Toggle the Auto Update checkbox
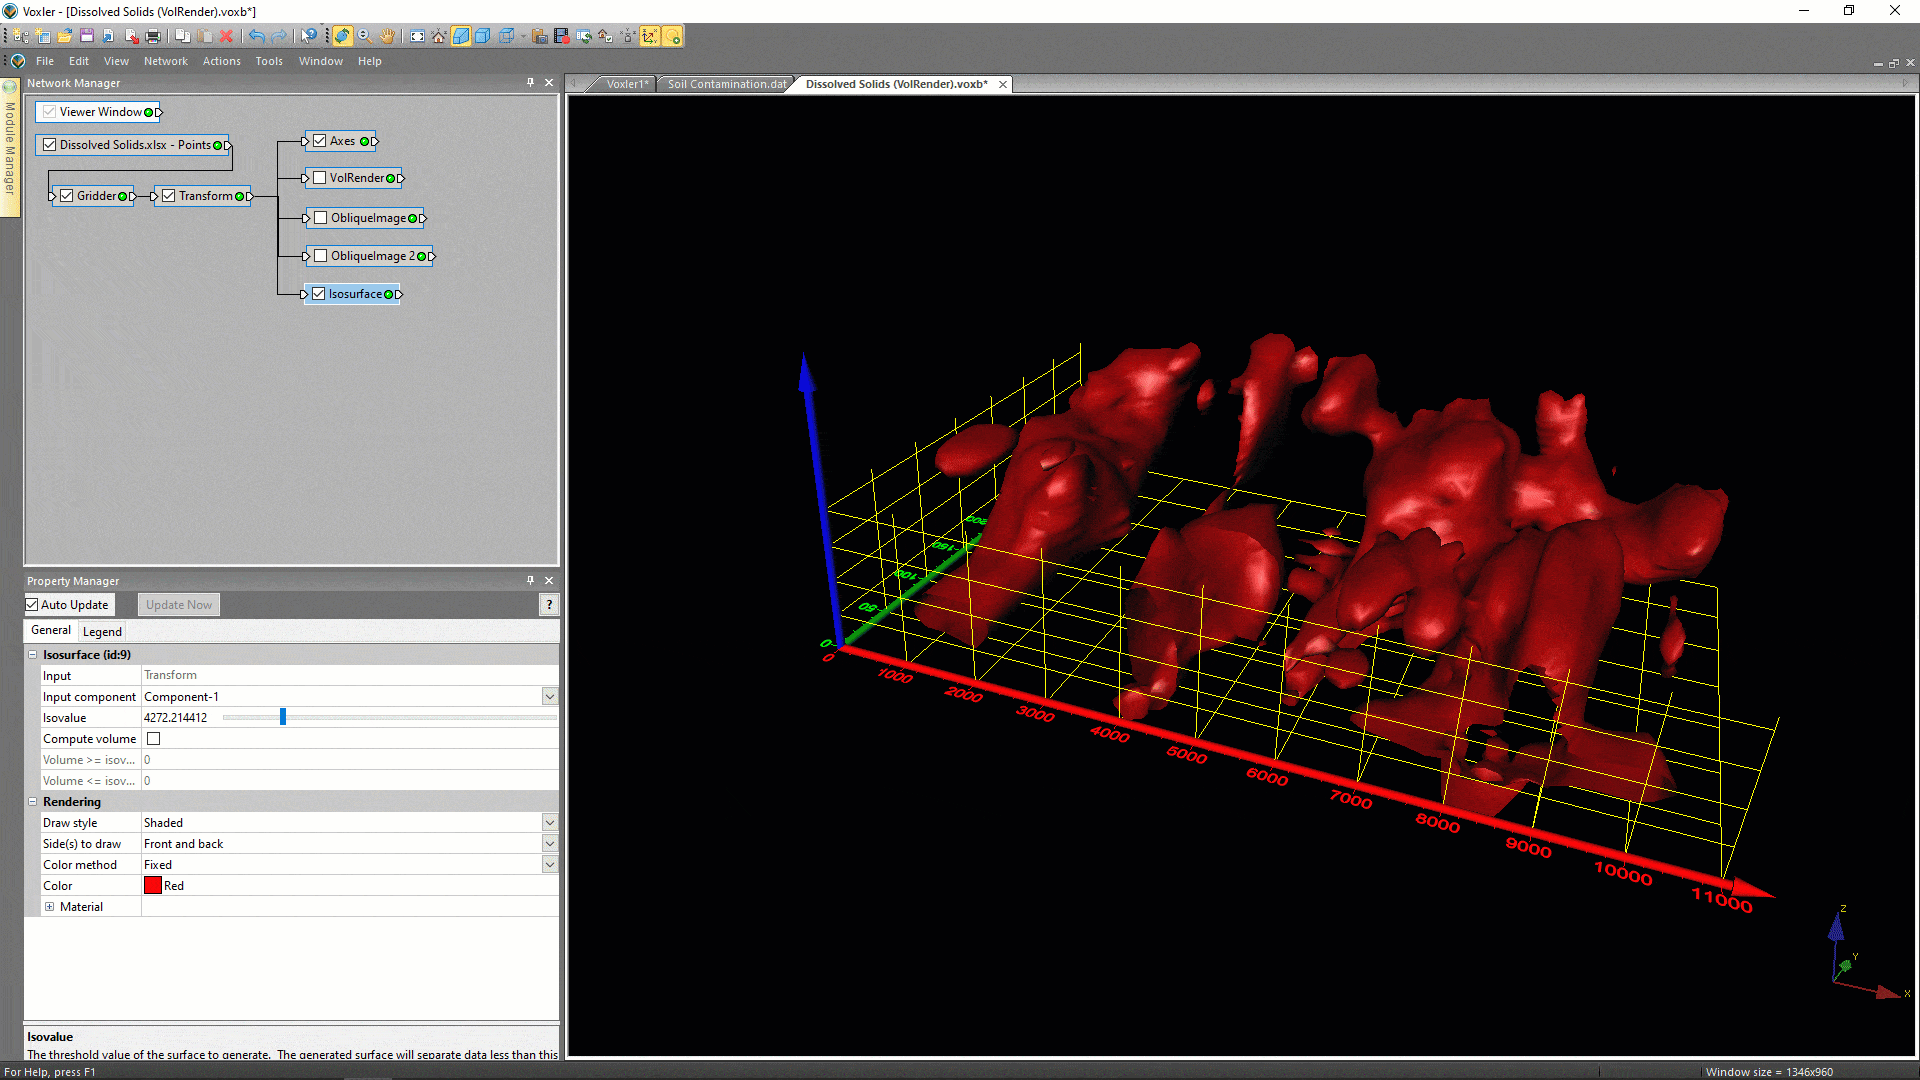 pyautogui.click(x=32, y=605)
